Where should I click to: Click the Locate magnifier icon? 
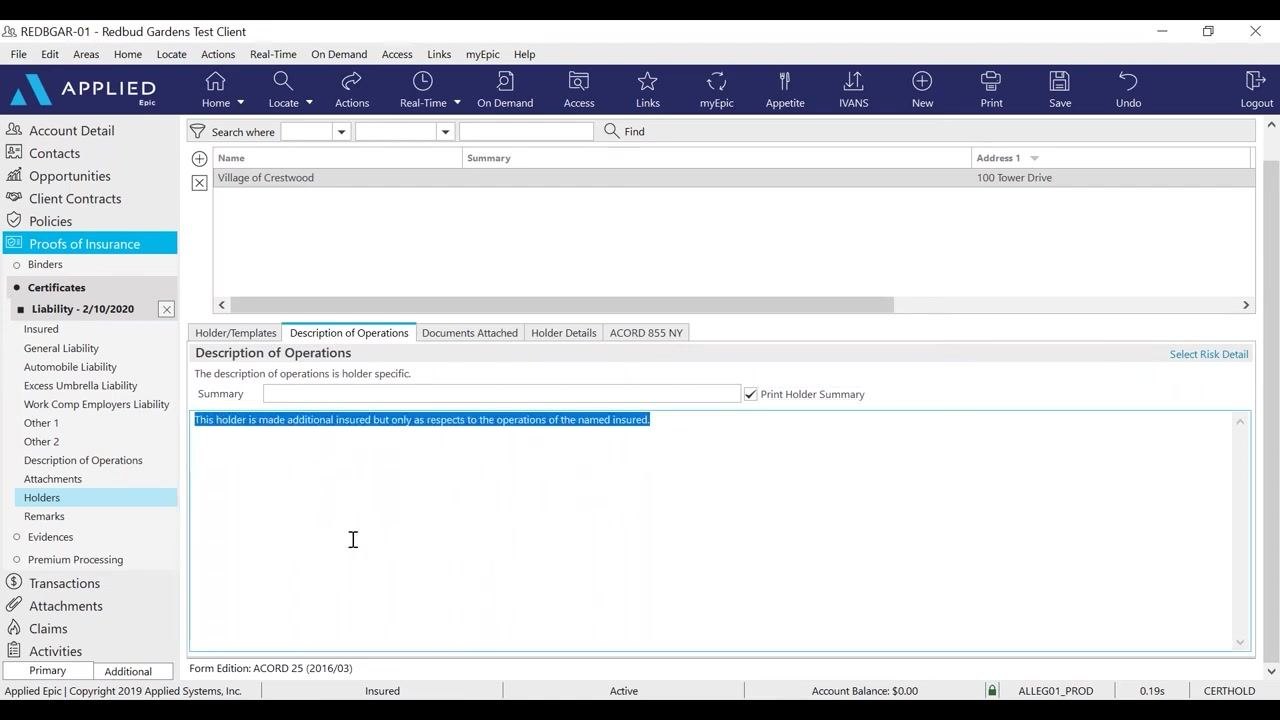283,81
